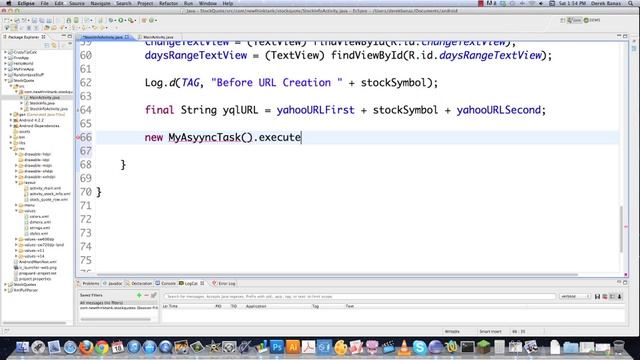Click the Save toolbar icon
The width and height of the screenshot is (640, 360).
tap(34, 20)
